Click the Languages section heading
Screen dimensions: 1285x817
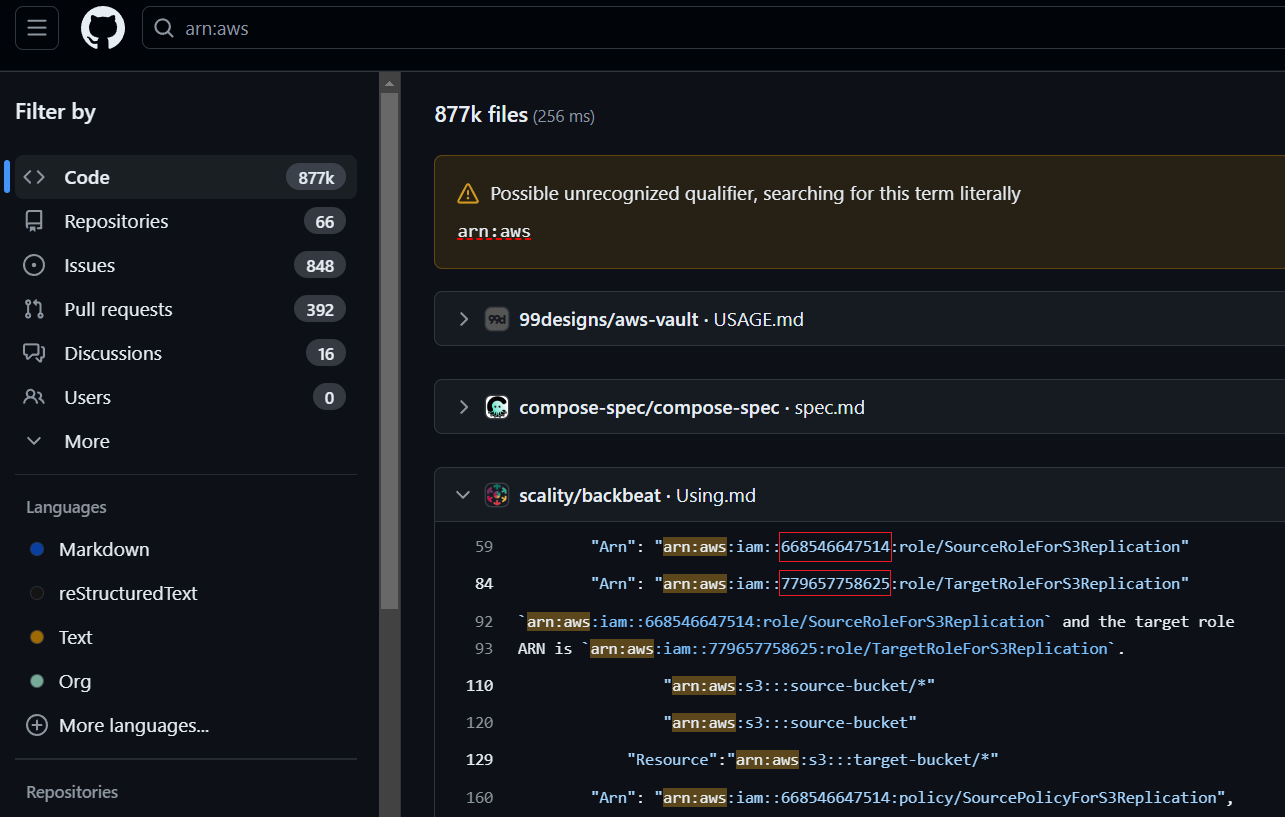pos(66,508)
